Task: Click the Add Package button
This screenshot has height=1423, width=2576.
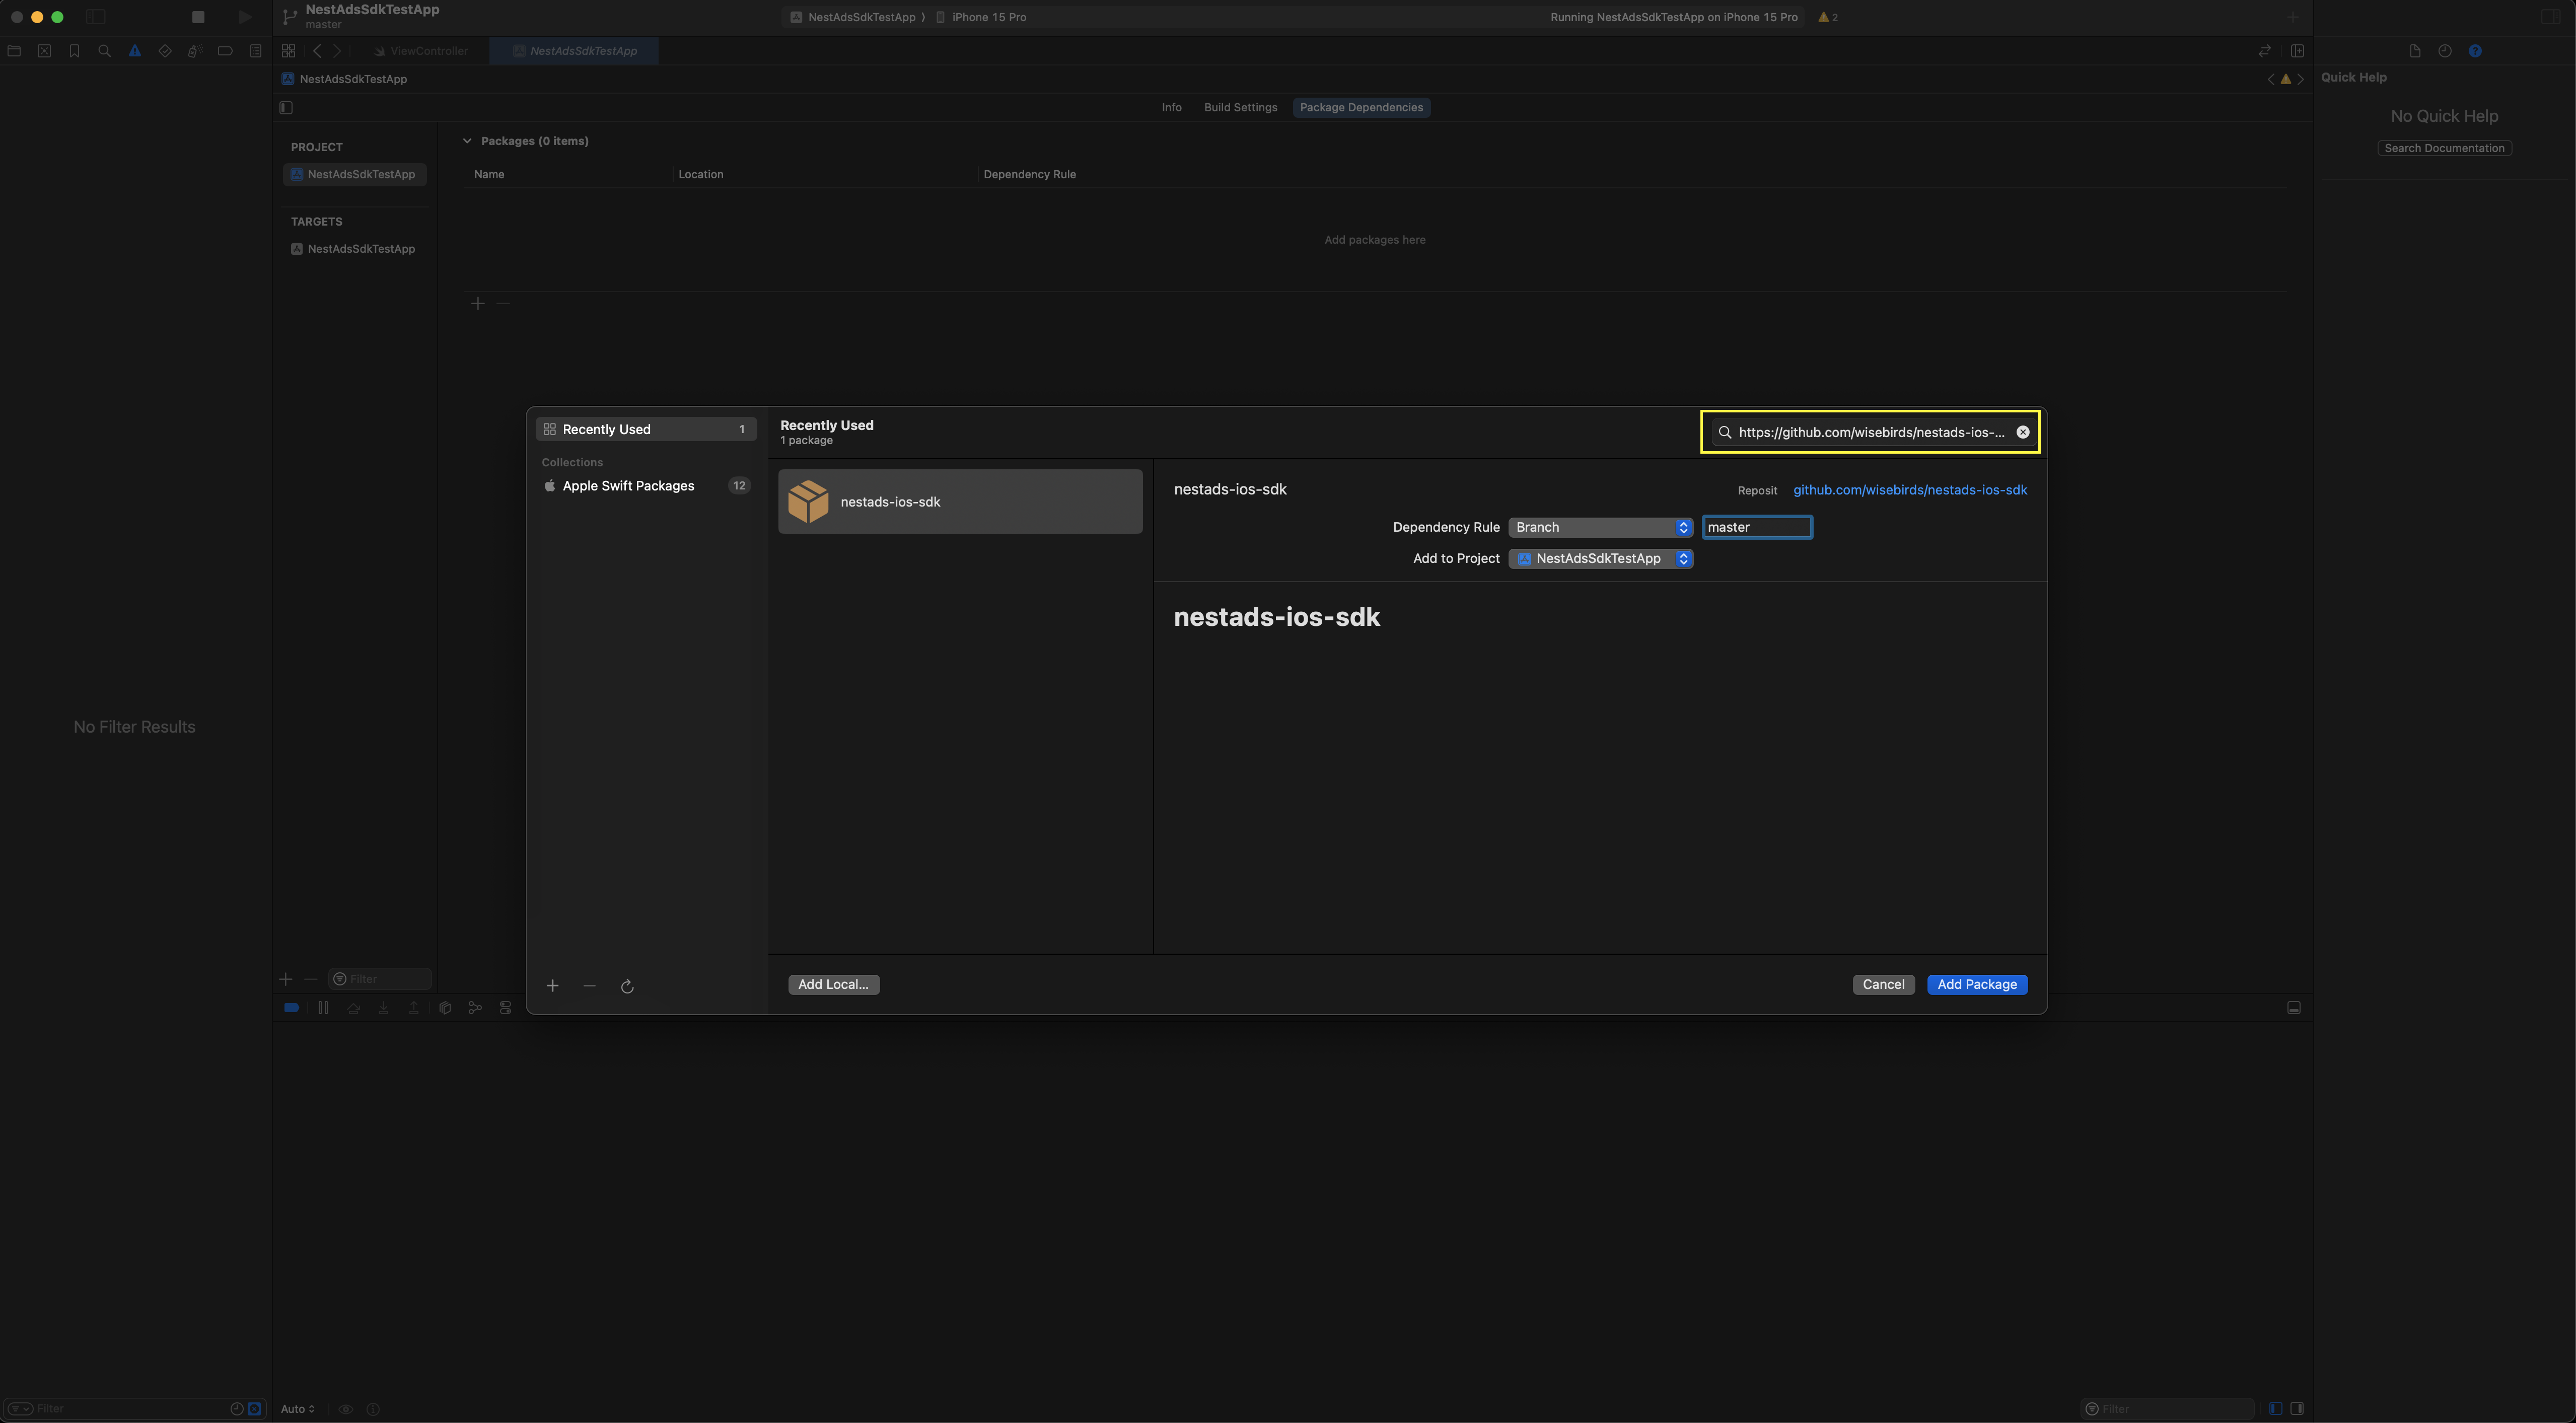Action: 1976,985
